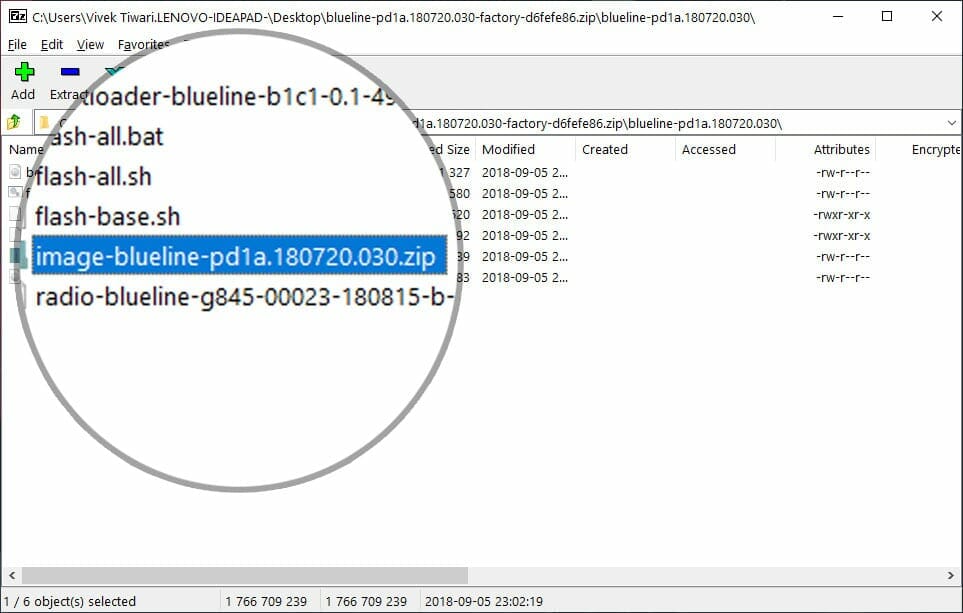Select the image-blueline-pd1a.180720.030.zip file

236,257
